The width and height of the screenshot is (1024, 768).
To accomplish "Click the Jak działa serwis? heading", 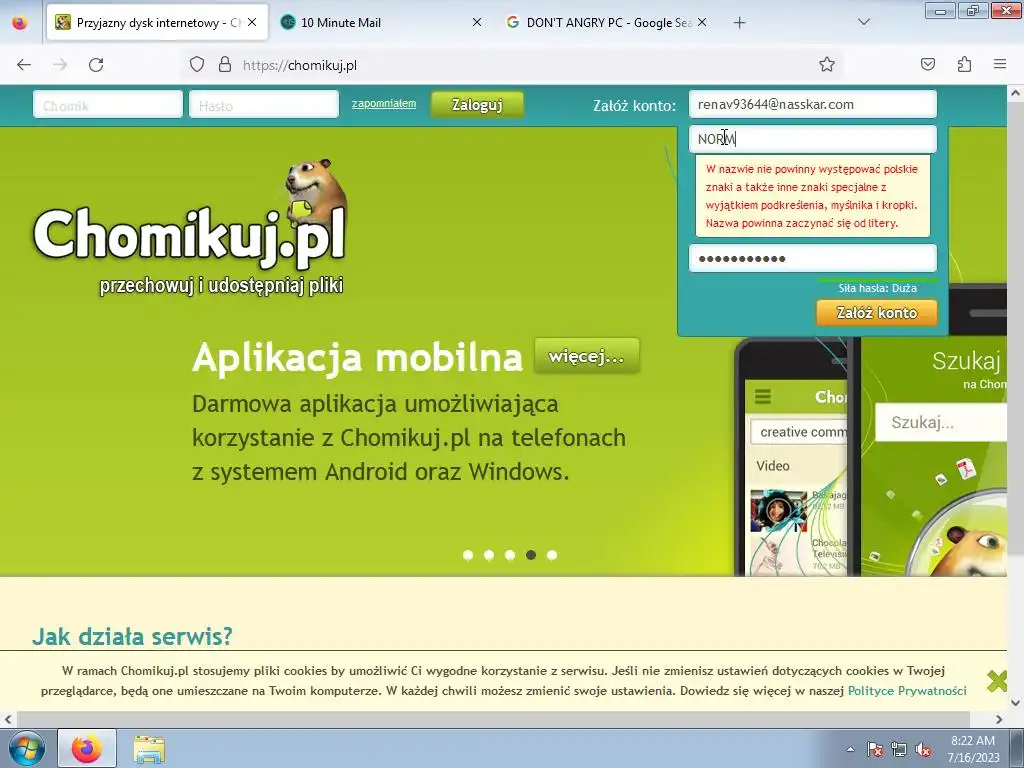I will click(x=132, y=636).
